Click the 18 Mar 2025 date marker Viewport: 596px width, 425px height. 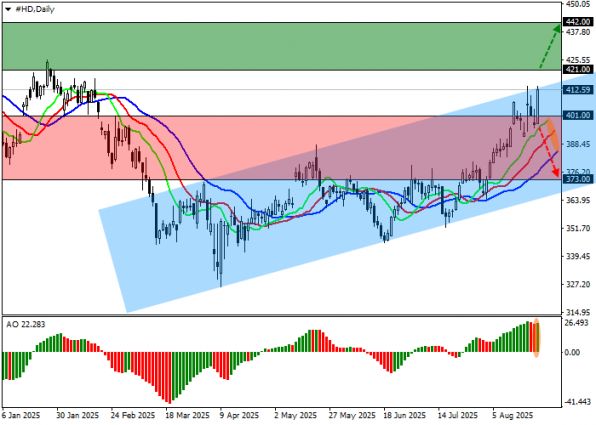click(x=187, y=415)
